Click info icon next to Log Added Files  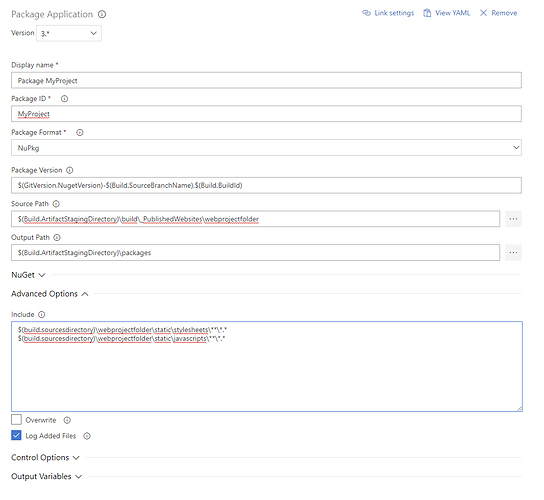tap(87, 436)
